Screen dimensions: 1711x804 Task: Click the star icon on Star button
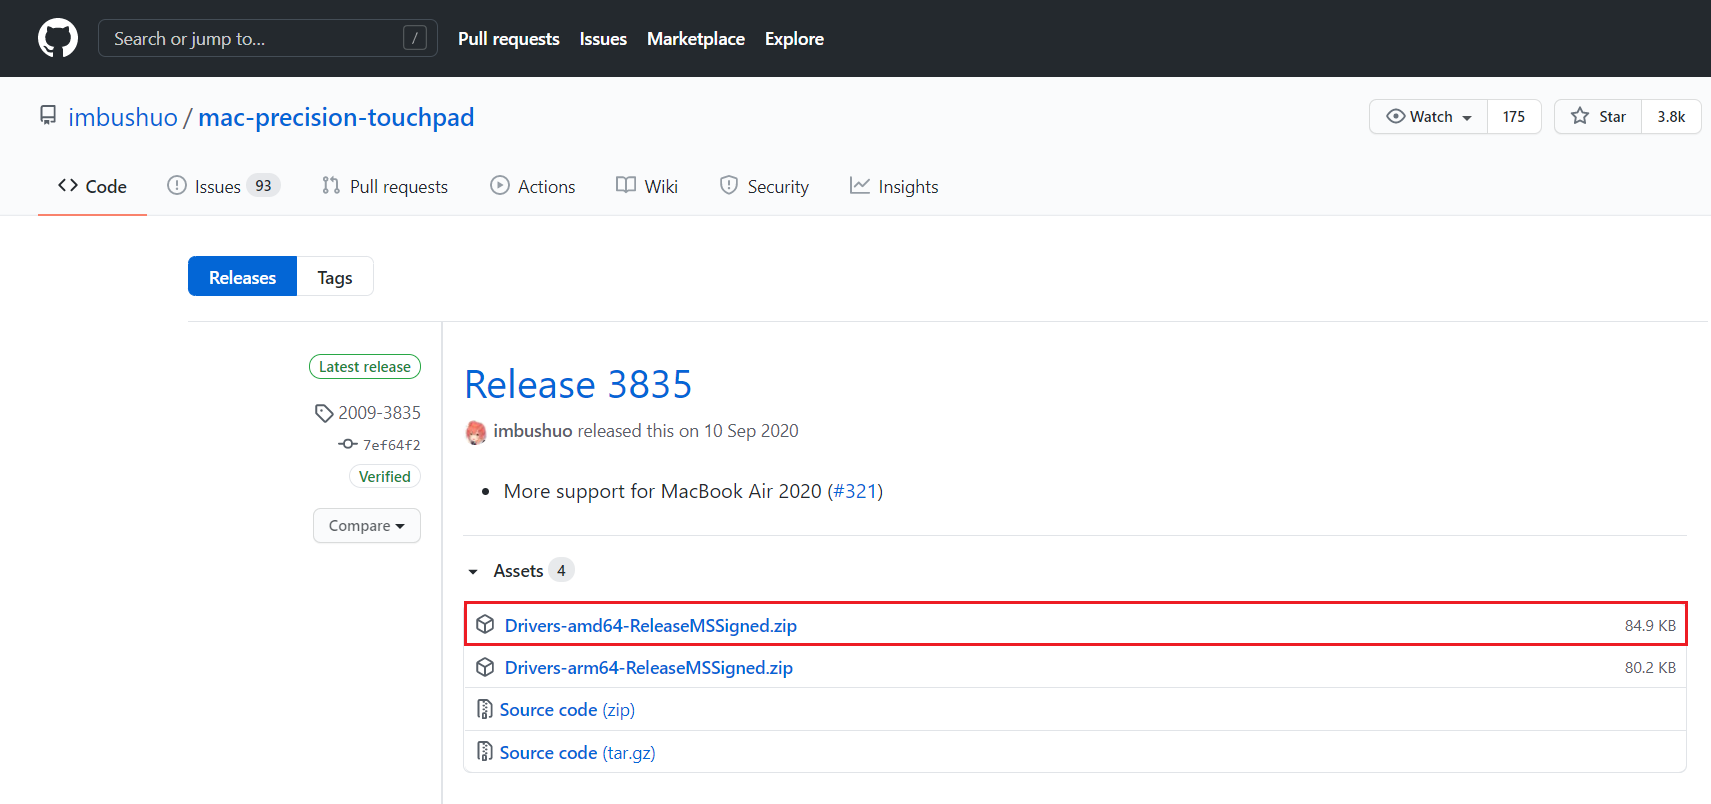click(1580, 116)
